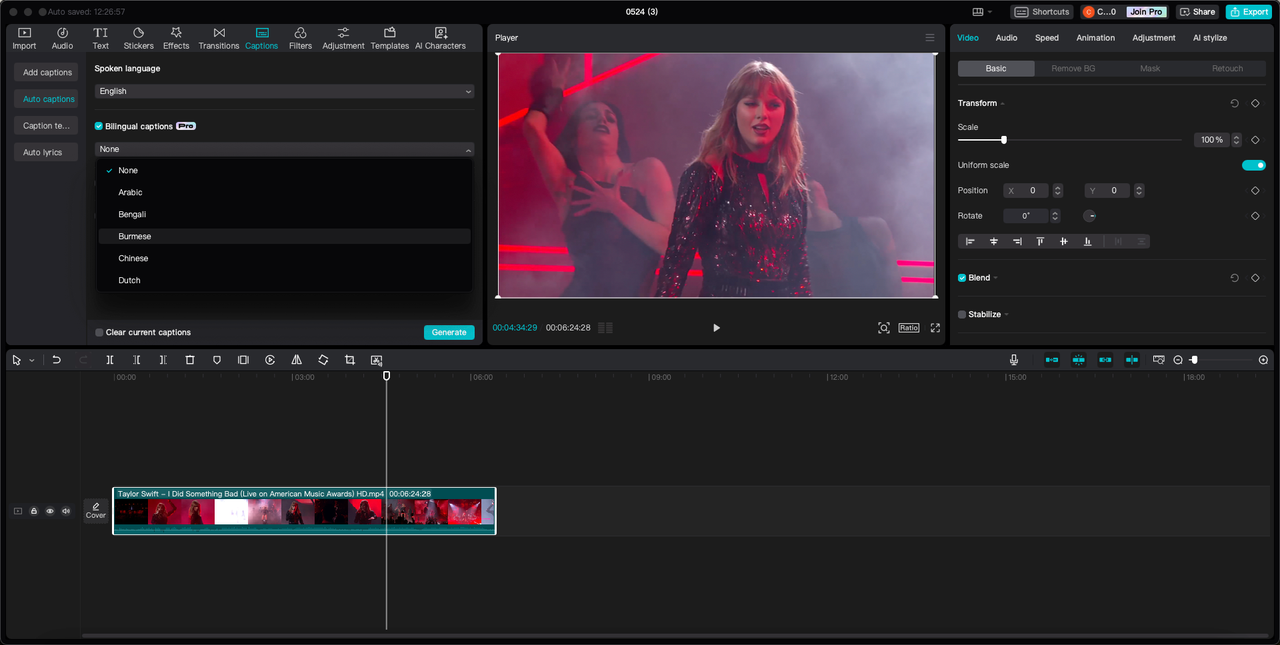Image resolution: width=1280 pixels, height=645 pixels.
Task: Delete the selected clip with trash icon
Action: click(190, 360)
